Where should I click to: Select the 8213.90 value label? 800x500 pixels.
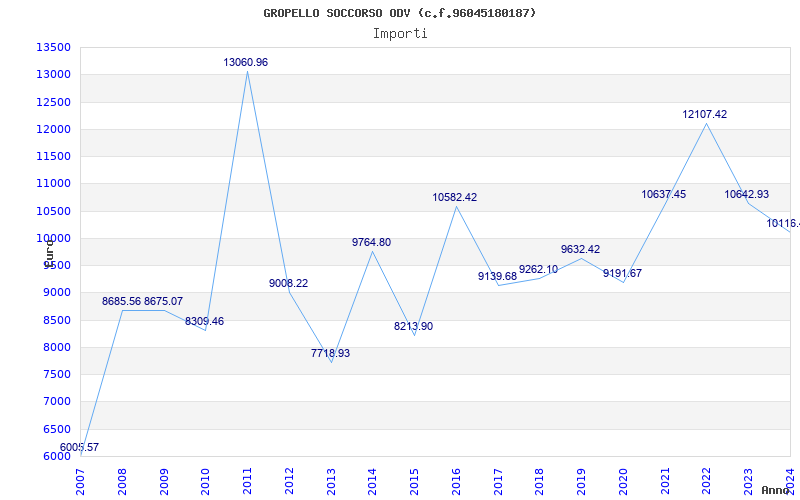pyautogui.click(x=413, y=327)
